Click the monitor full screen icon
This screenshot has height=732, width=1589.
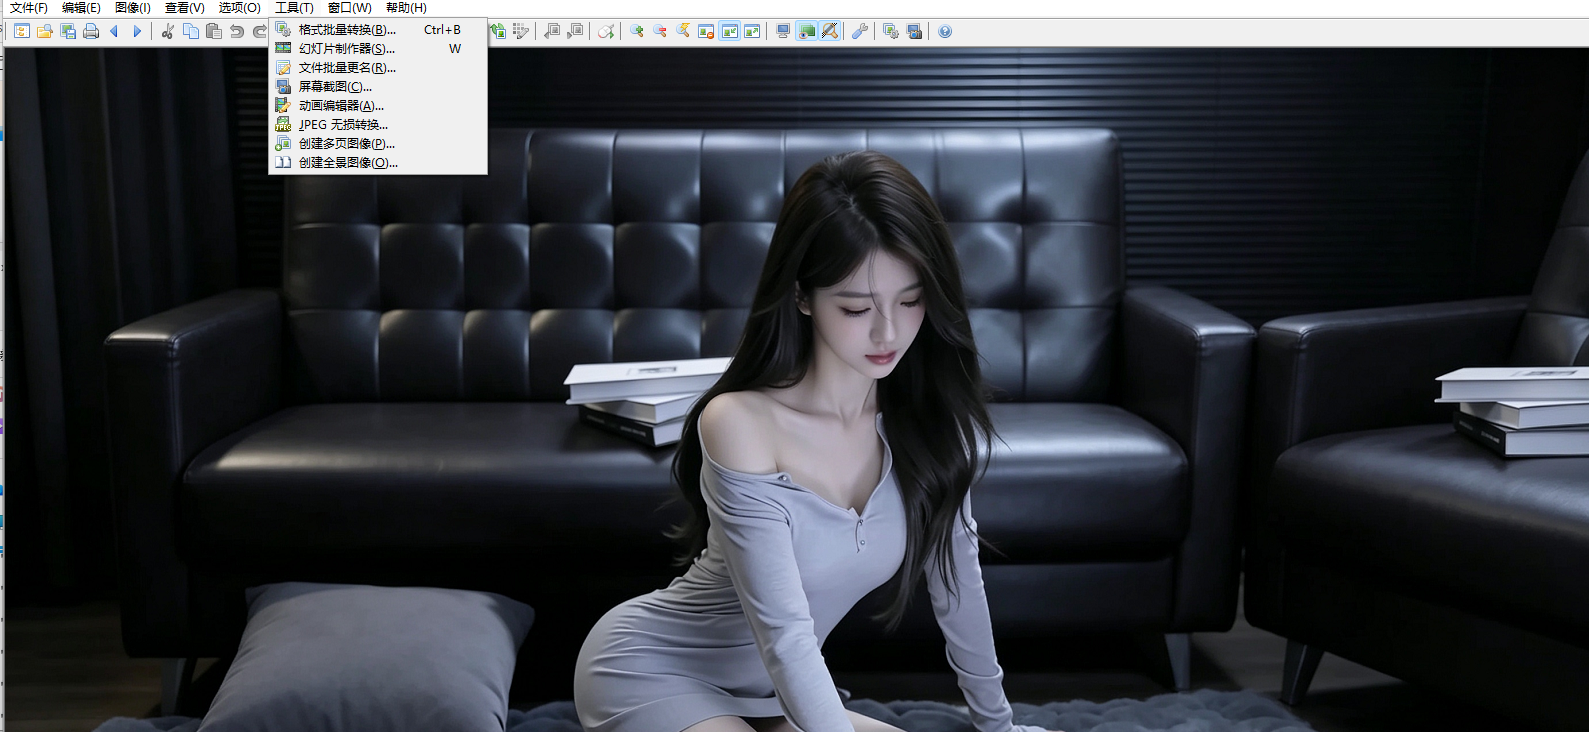[x=783, y=31]
